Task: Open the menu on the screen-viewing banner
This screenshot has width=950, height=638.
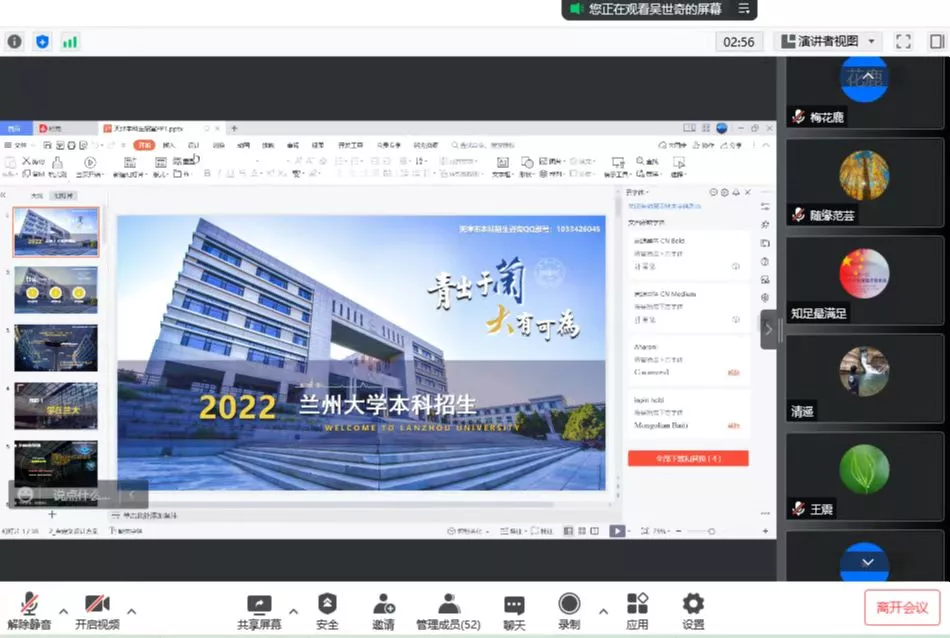Action: click(x=744, y=8)
